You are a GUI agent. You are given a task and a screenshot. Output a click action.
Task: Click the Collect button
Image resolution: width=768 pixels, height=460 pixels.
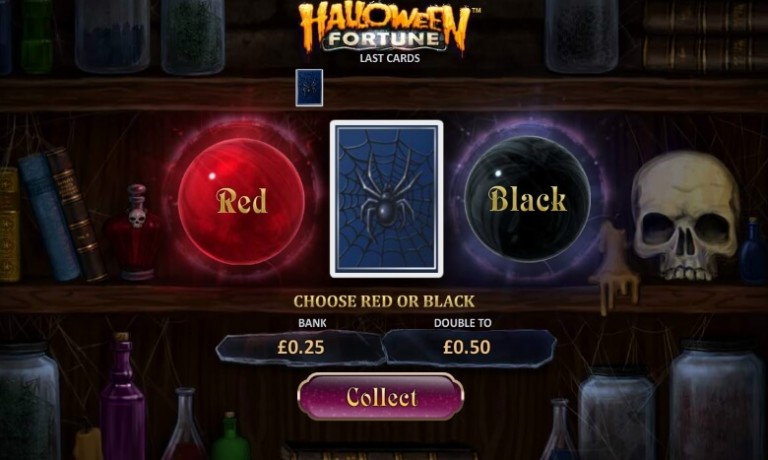point(381,397)
